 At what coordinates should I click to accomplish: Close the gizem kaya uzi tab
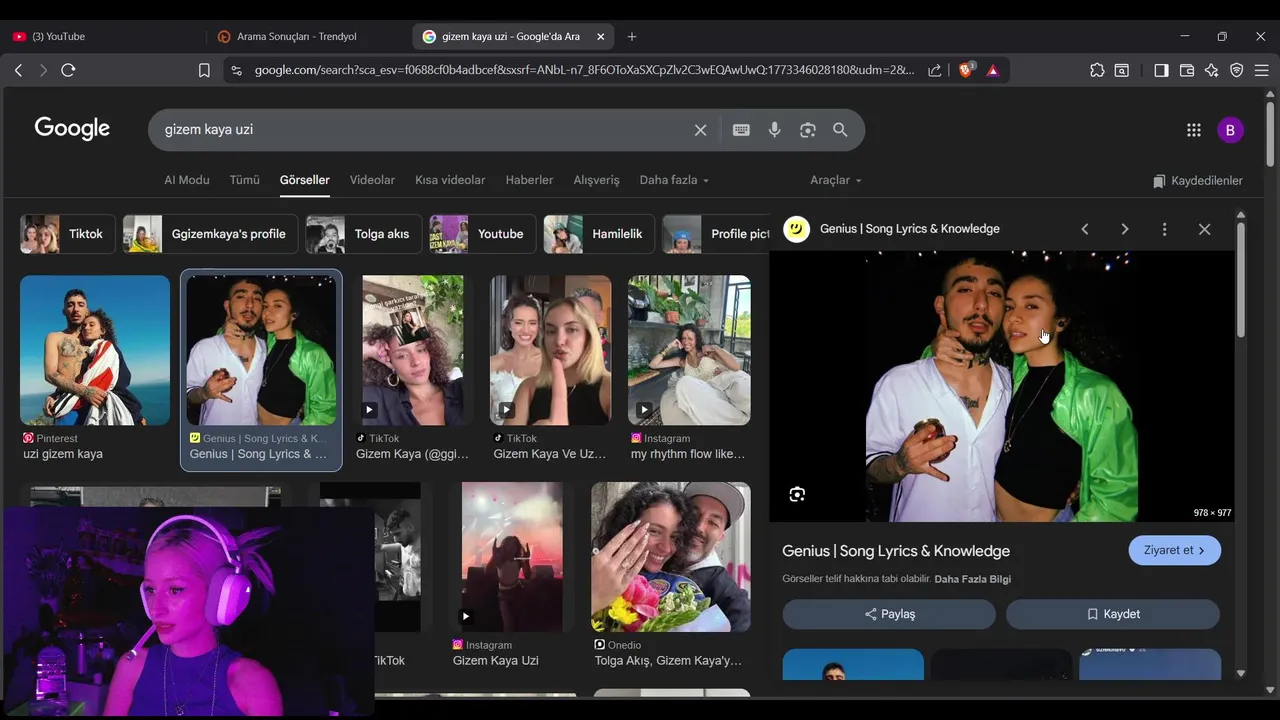600,37
